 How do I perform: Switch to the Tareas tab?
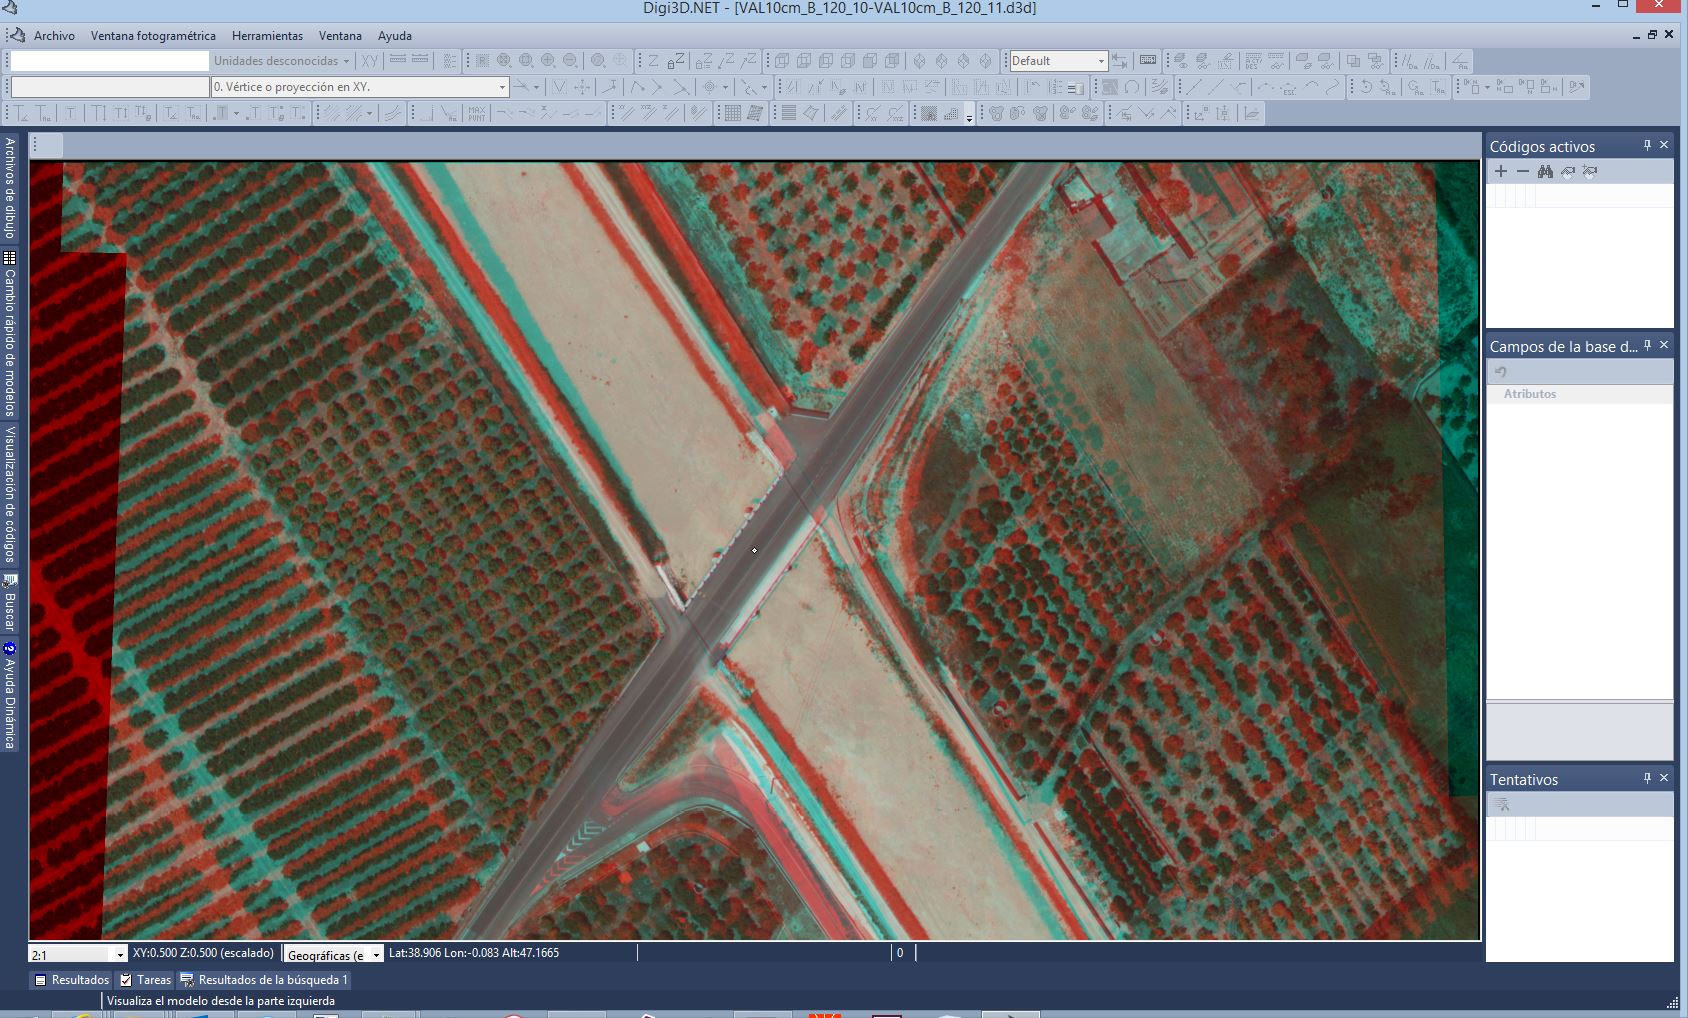pyautogui.click(x=146, y=980)
